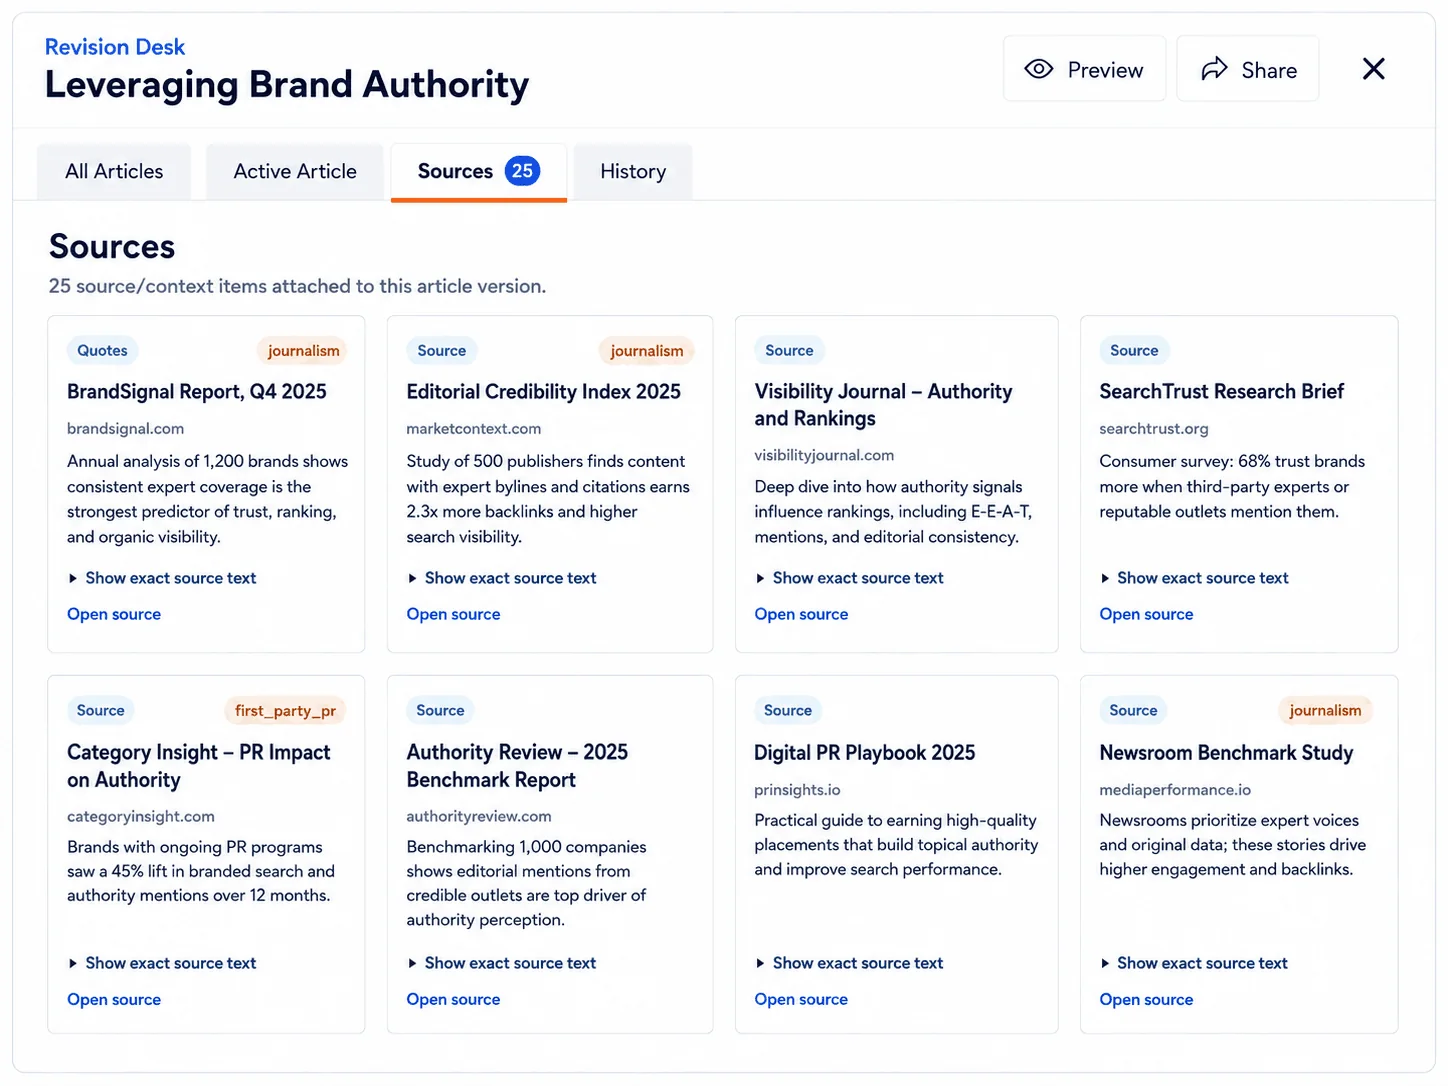Screen dimensions: 1448x1086
Task: Click the Source tag on SearchTrust card
Action: (x=1134, y=351)
